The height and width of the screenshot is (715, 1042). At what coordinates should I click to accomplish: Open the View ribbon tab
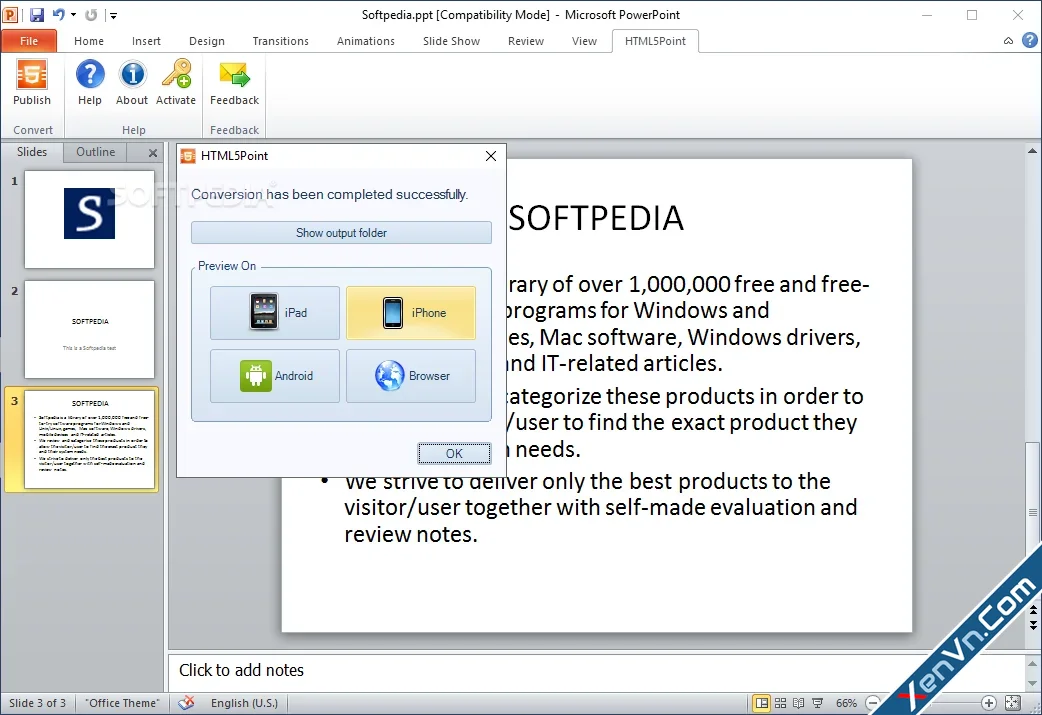click(584, 41)
